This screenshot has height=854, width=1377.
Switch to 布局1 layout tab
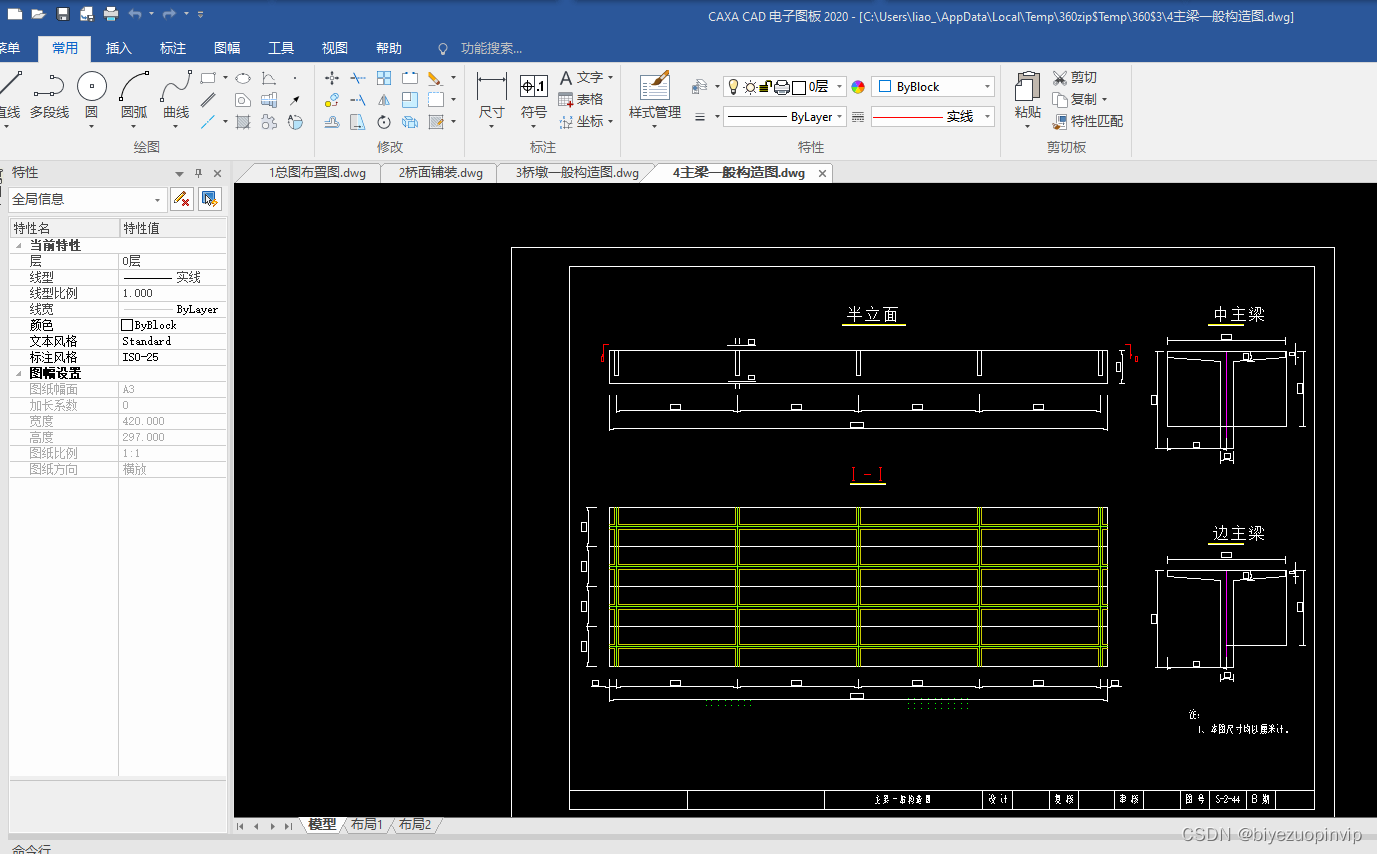coord(366,825)
